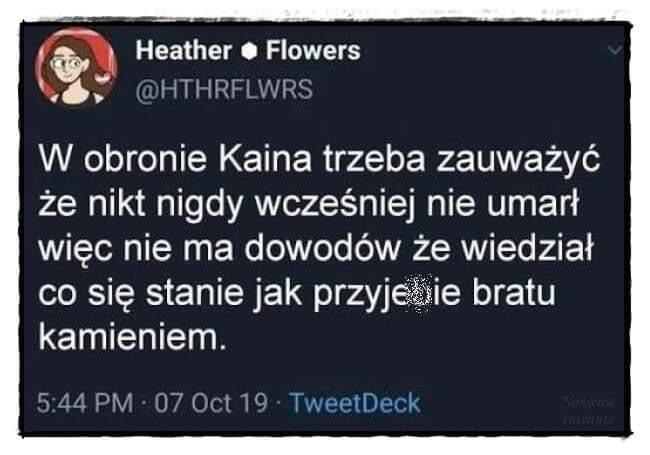Open the tweet options chevron
650x455 pixels.
pyautogui.click(x=614, y=50)
